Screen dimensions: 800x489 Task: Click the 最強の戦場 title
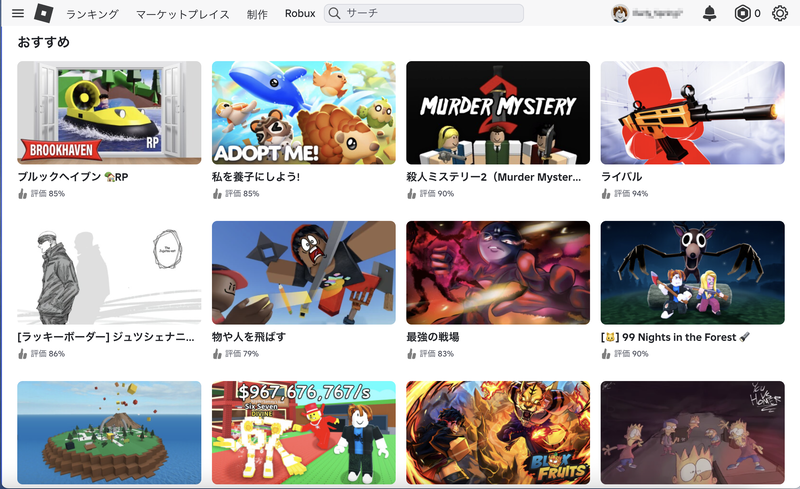(433, 337)
